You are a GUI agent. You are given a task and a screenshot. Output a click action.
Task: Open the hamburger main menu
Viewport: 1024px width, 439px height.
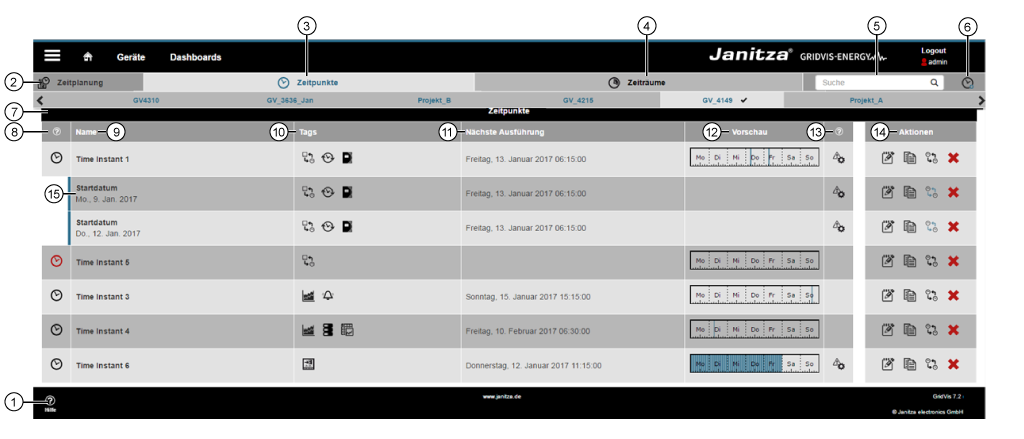tap(52, 57)
